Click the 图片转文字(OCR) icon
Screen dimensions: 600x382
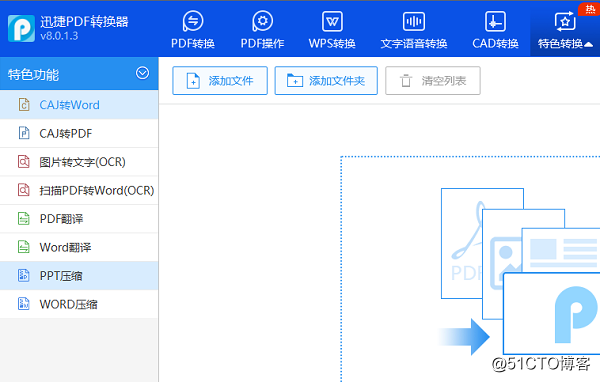coord(24,162)
